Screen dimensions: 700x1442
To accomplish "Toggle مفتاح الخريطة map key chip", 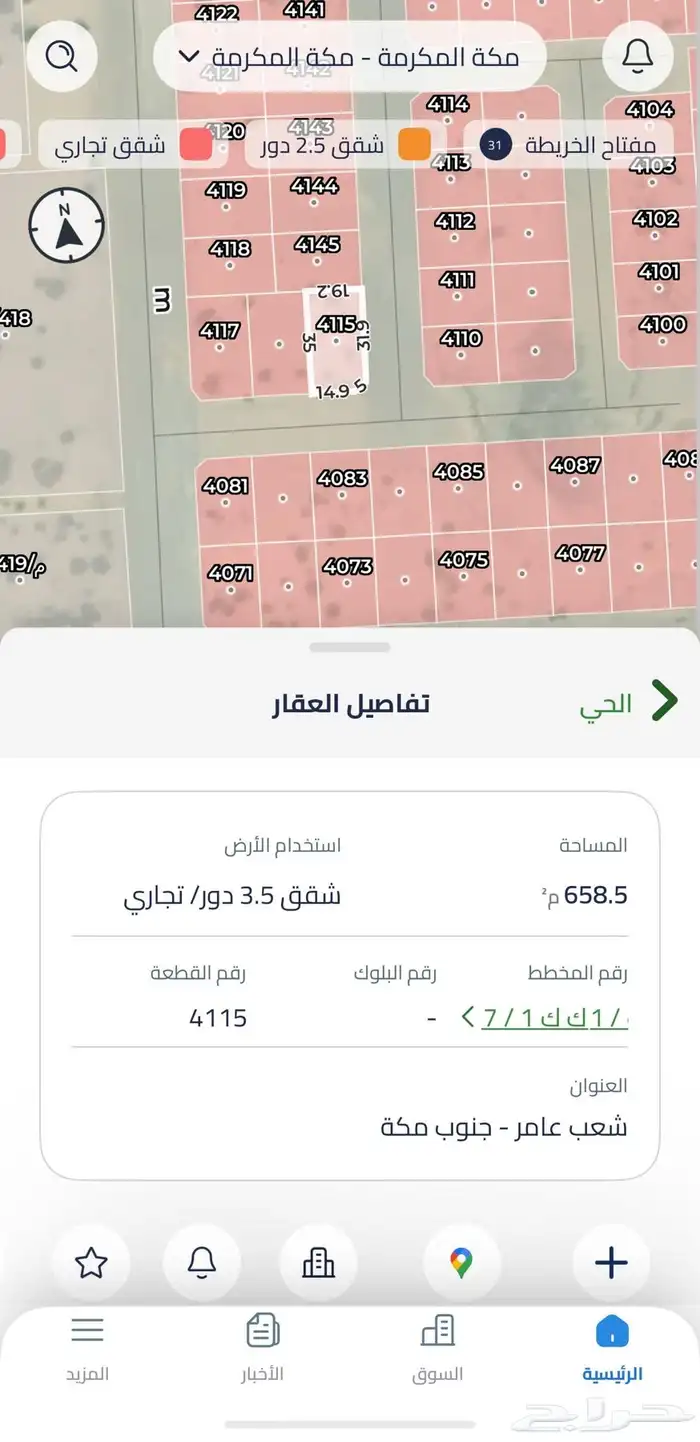I will coord(570,145).
